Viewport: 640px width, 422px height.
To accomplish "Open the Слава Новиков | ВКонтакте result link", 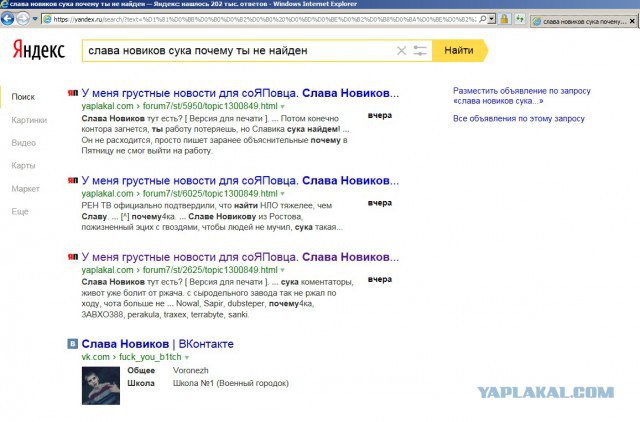I will click(158, 344).
